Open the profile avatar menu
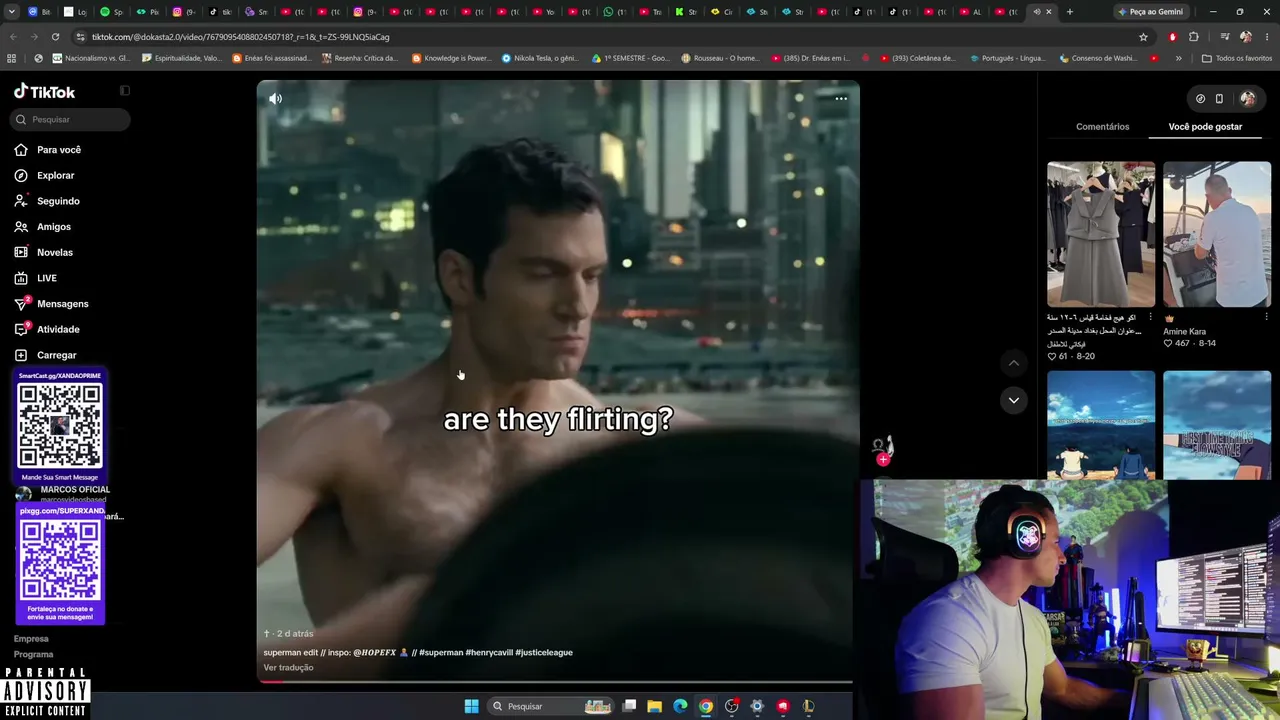 coord(1248,98)
